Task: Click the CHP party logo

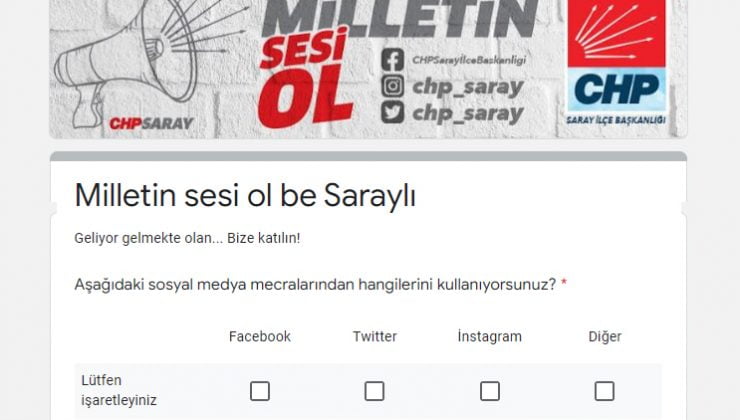Action: pyautogui.click(x=616, y=63)
